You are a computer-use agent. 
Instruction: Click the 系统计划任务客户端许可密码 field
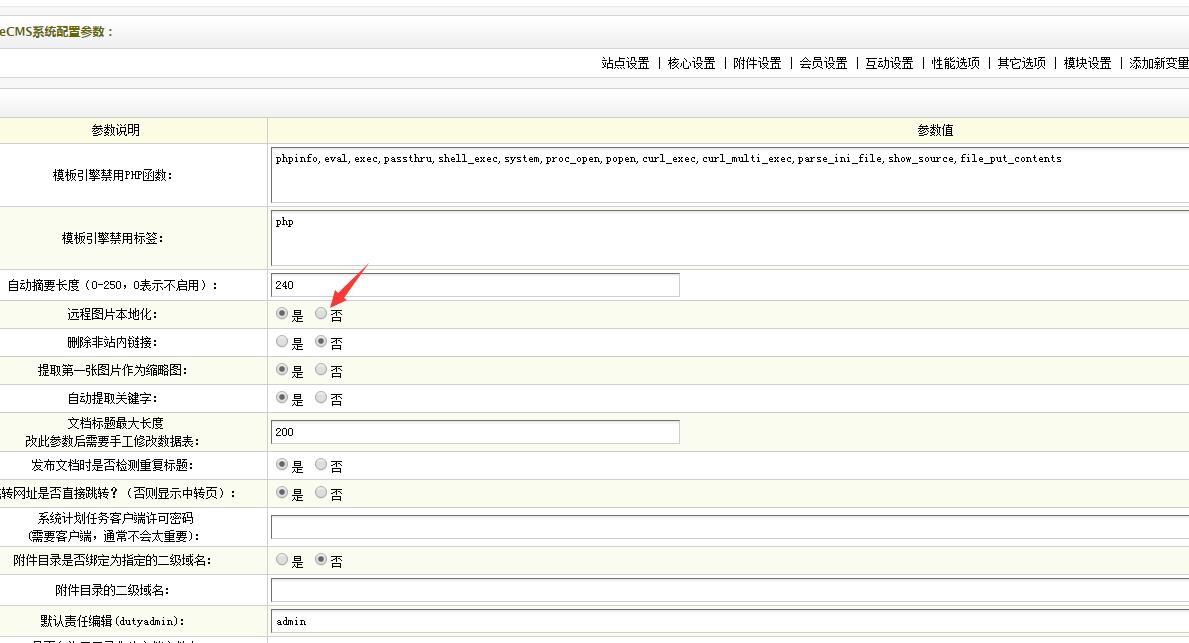point(600,527)
